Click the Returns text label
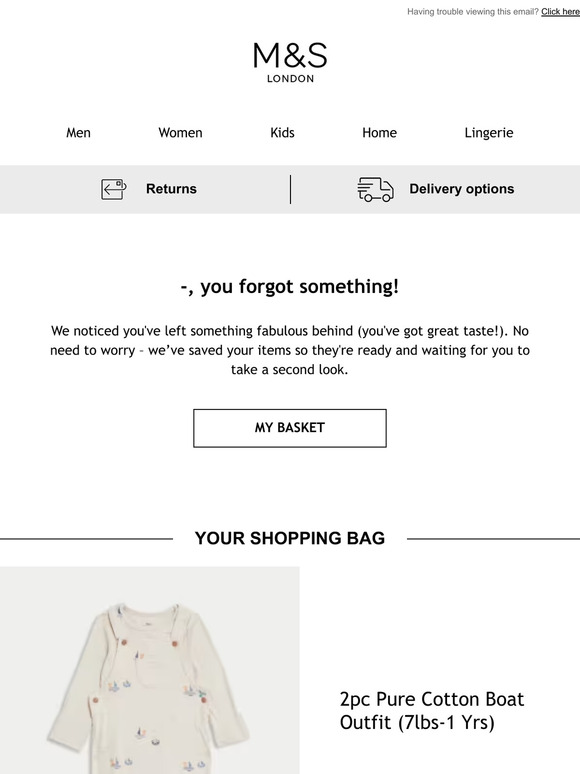580x774 pixels. [171, 189]
